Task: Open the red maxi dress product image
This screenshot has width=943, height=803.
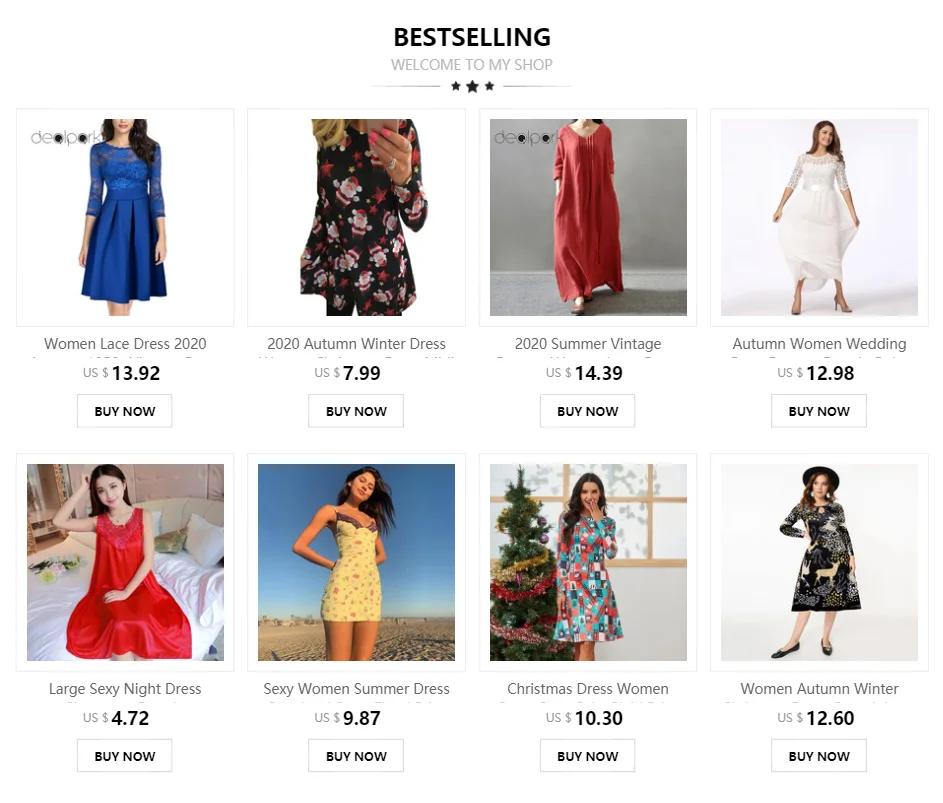Action: (588, 217)
